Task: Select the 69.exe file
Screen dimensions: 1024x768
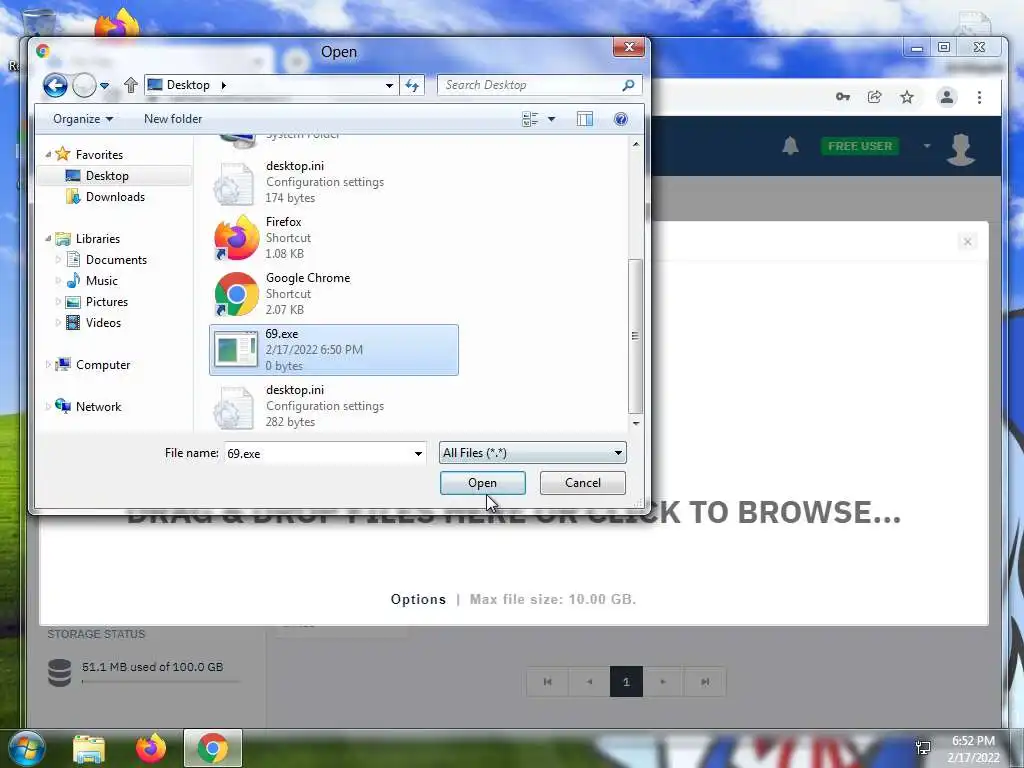Action: [x=334, y=349]
